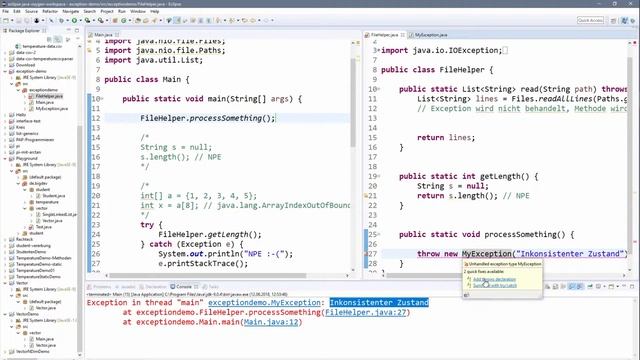The image size is (640, 360).
Task: Open the File menu
Action: pos(5,11)
